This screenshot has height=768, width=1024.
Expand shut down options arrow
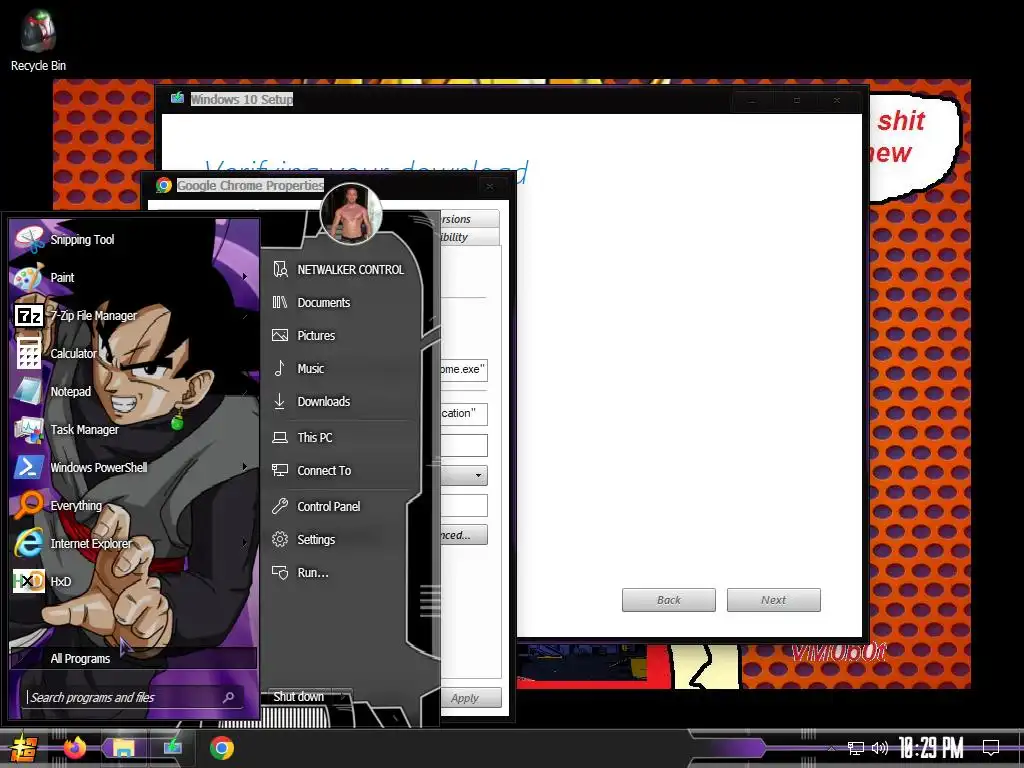pos(344,697)
